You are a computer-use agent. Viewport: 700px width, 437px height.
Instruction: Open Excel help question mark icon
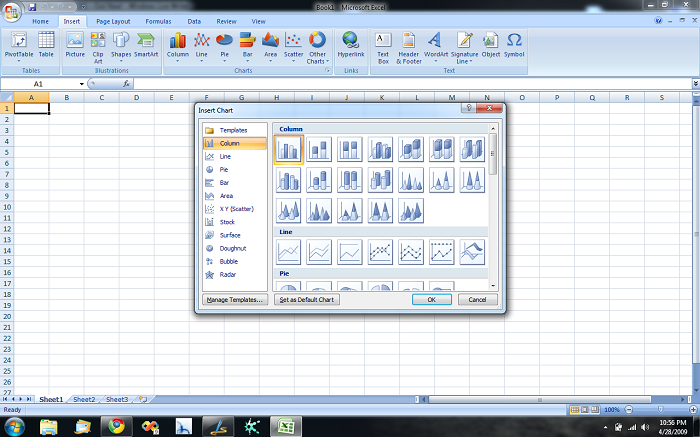[x=658, y=21]
